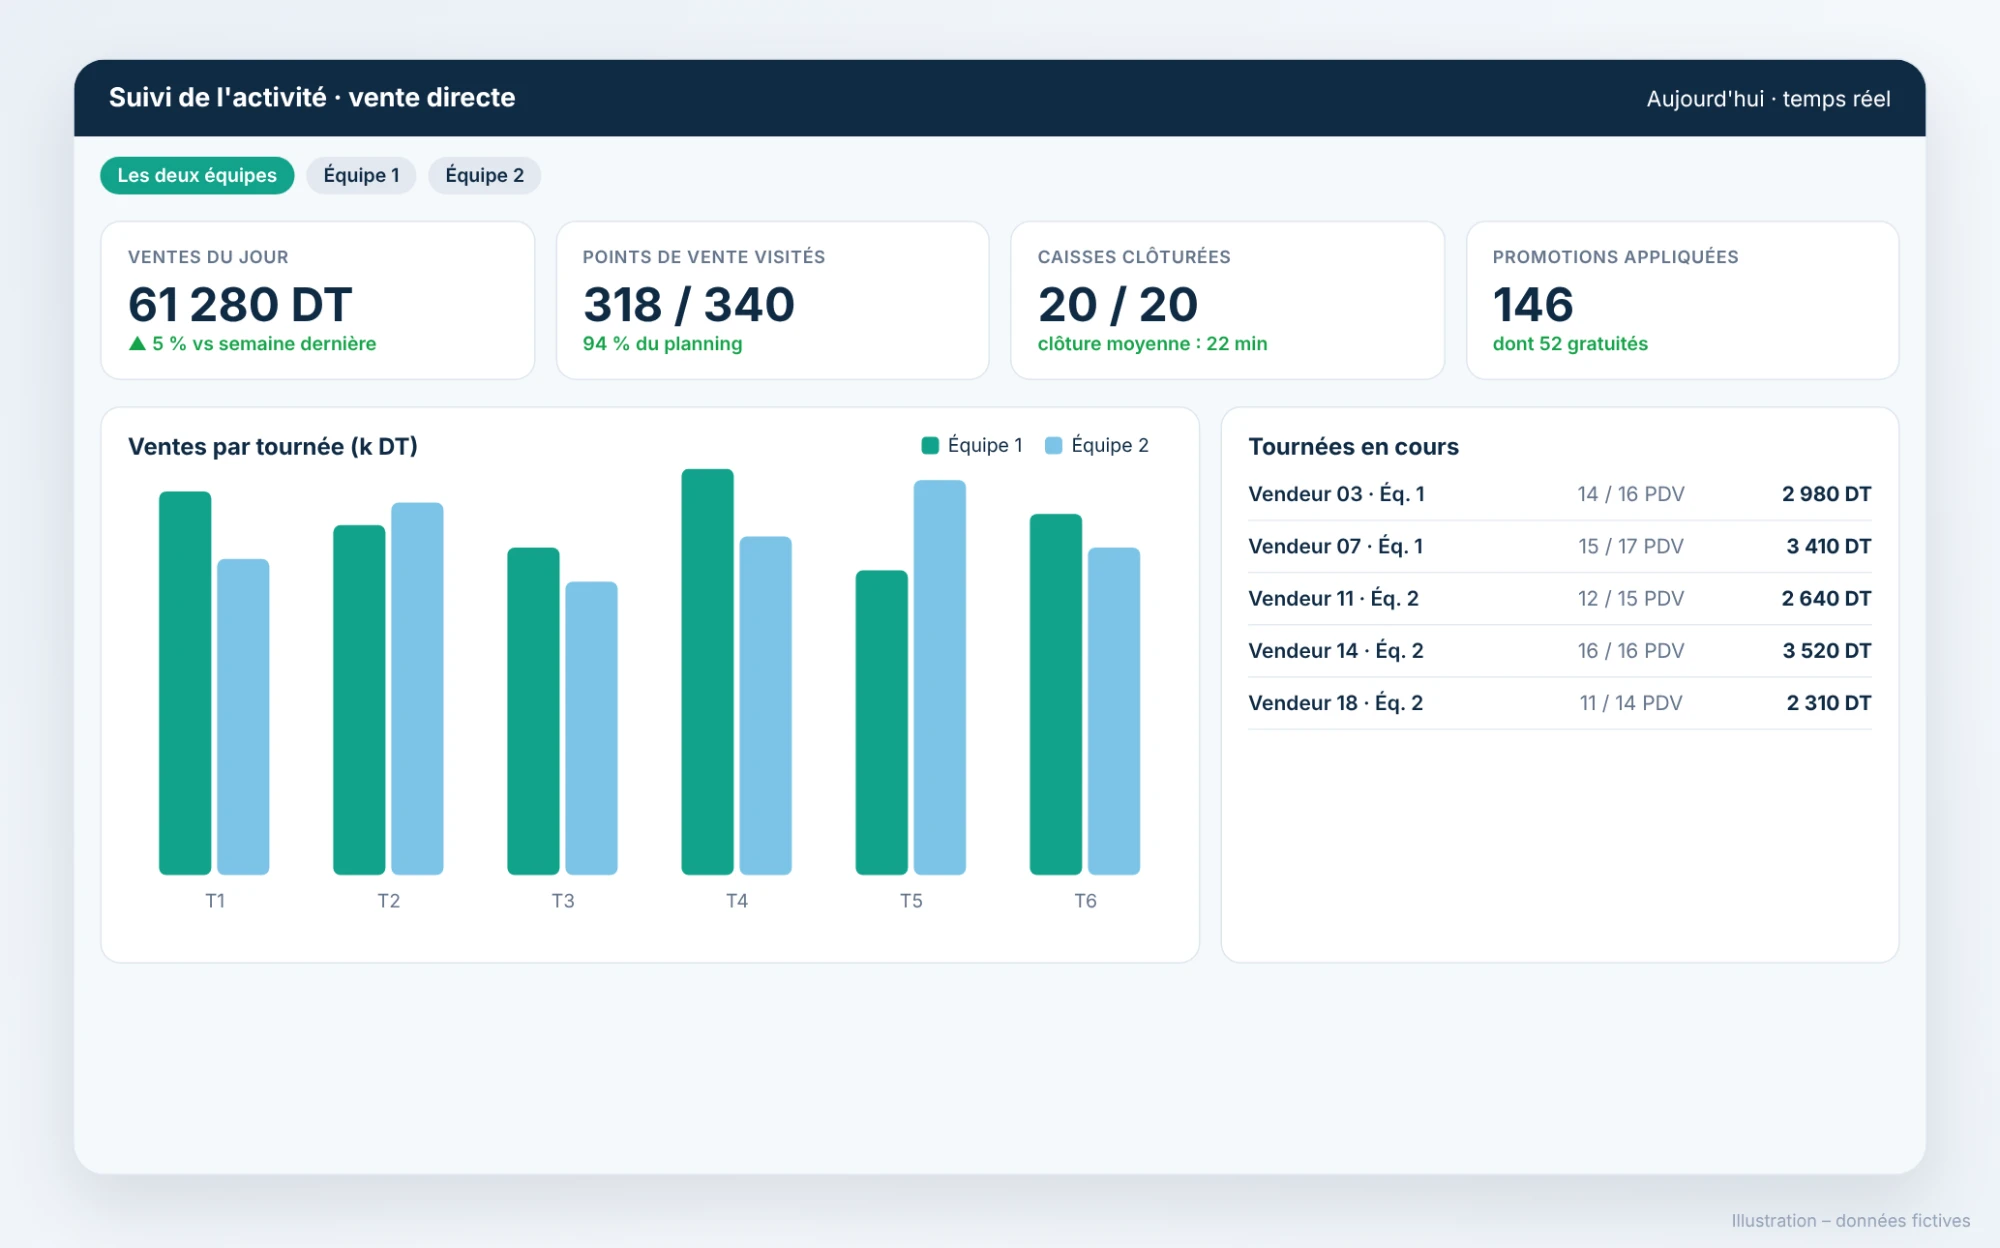The height and width of the screenshot is (1248, 2000).
Task: Click the T2 Équipe 2 blue bar
Action: (417, 688)
